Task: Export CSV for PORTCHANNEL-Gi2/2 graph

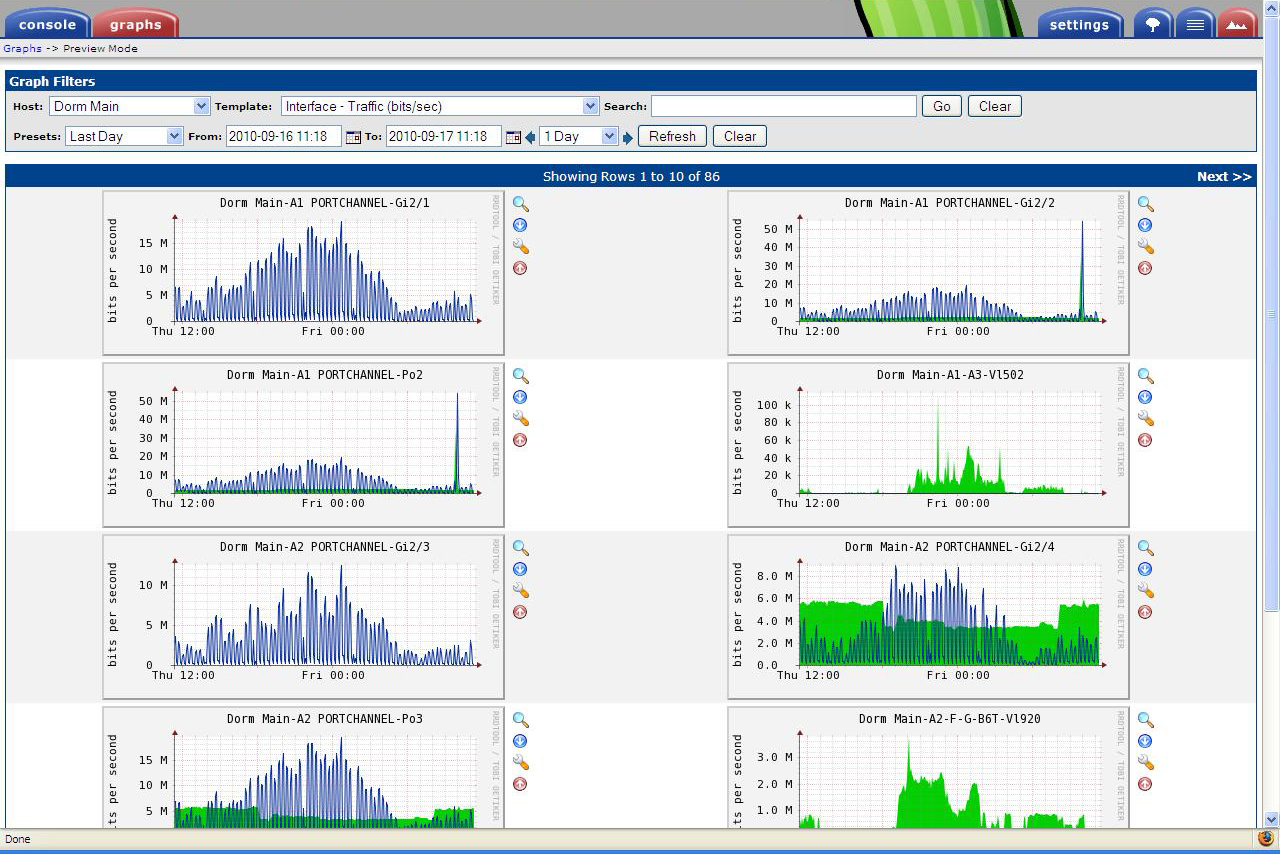Action: 1145,225
